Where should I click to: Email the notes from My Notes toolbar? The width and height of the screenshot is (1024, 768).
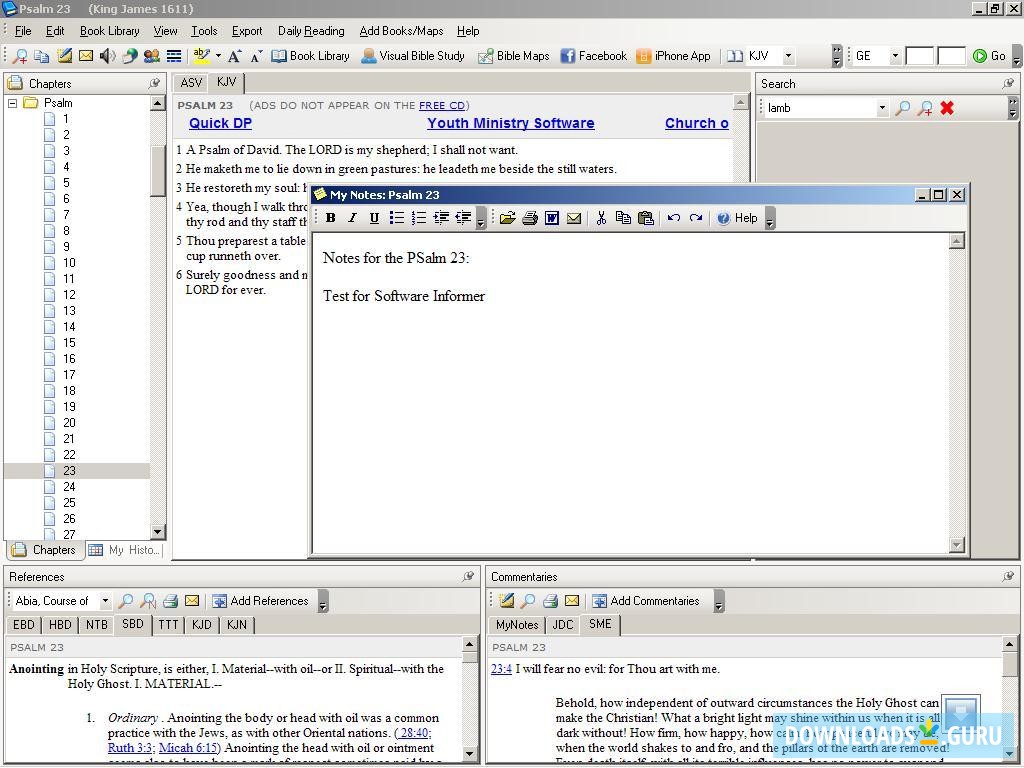pos(573,217)
